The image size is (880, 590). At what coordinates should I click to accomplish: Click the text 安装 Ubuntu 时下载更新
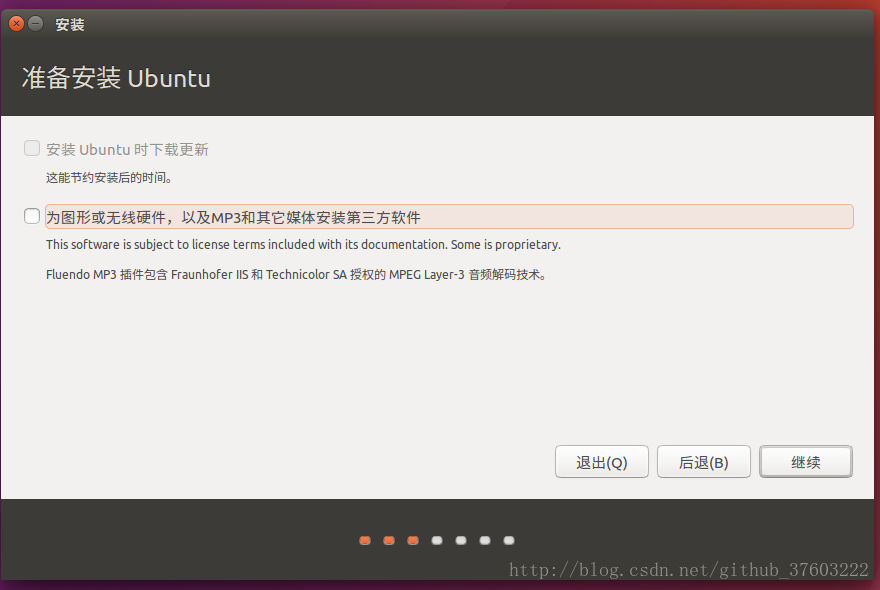(127, 149)
